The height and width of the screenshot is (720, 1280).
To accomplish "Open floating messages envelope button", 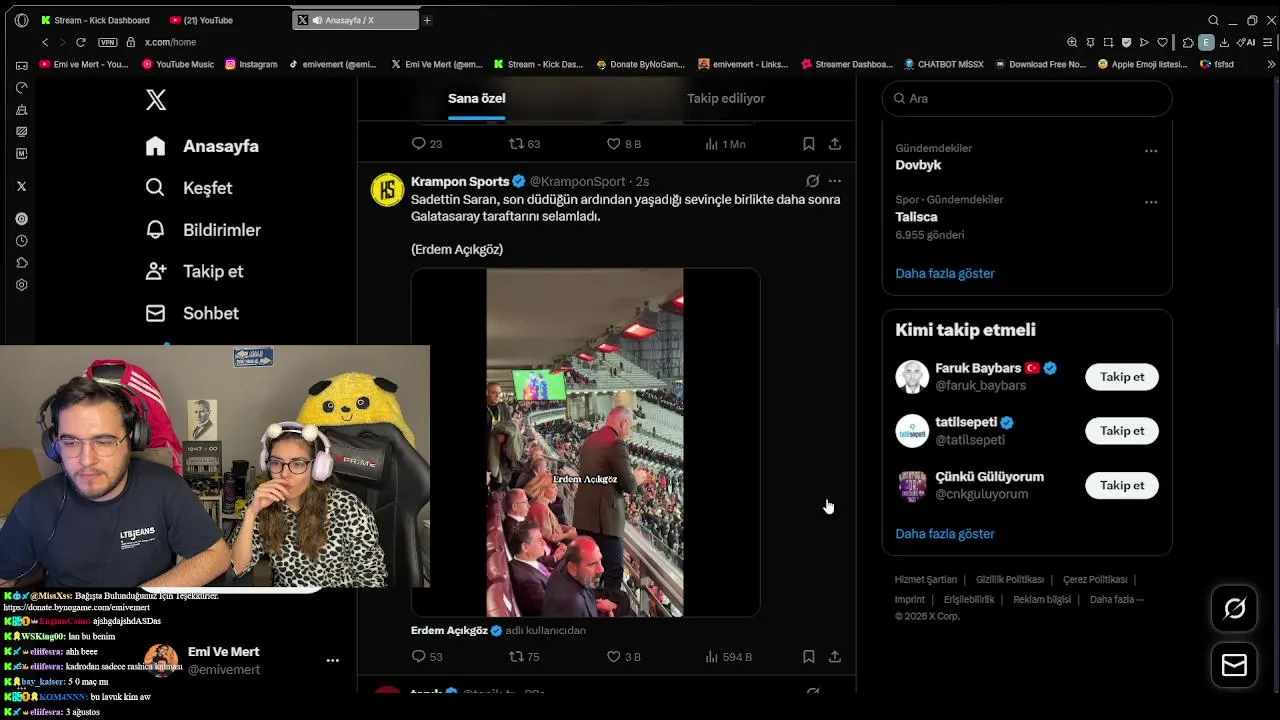I will coord(1234,665).
